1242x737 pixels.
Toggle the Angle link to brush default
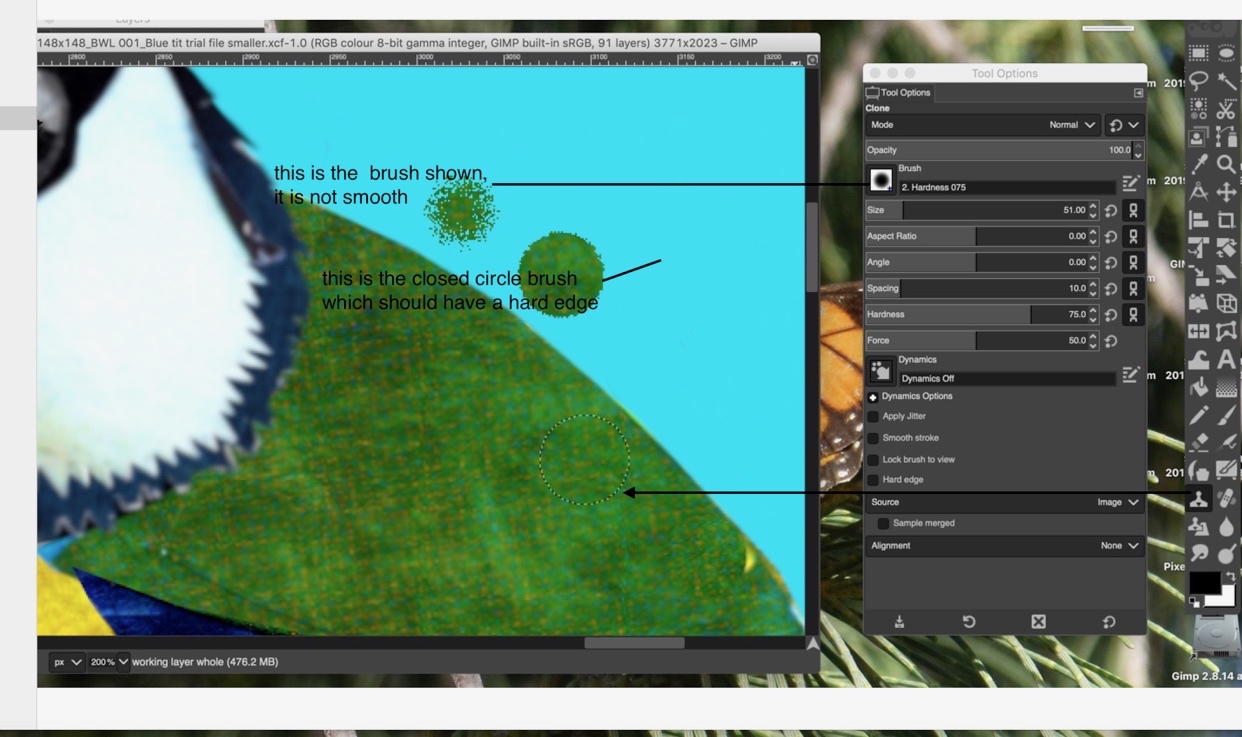(1133, 262)
